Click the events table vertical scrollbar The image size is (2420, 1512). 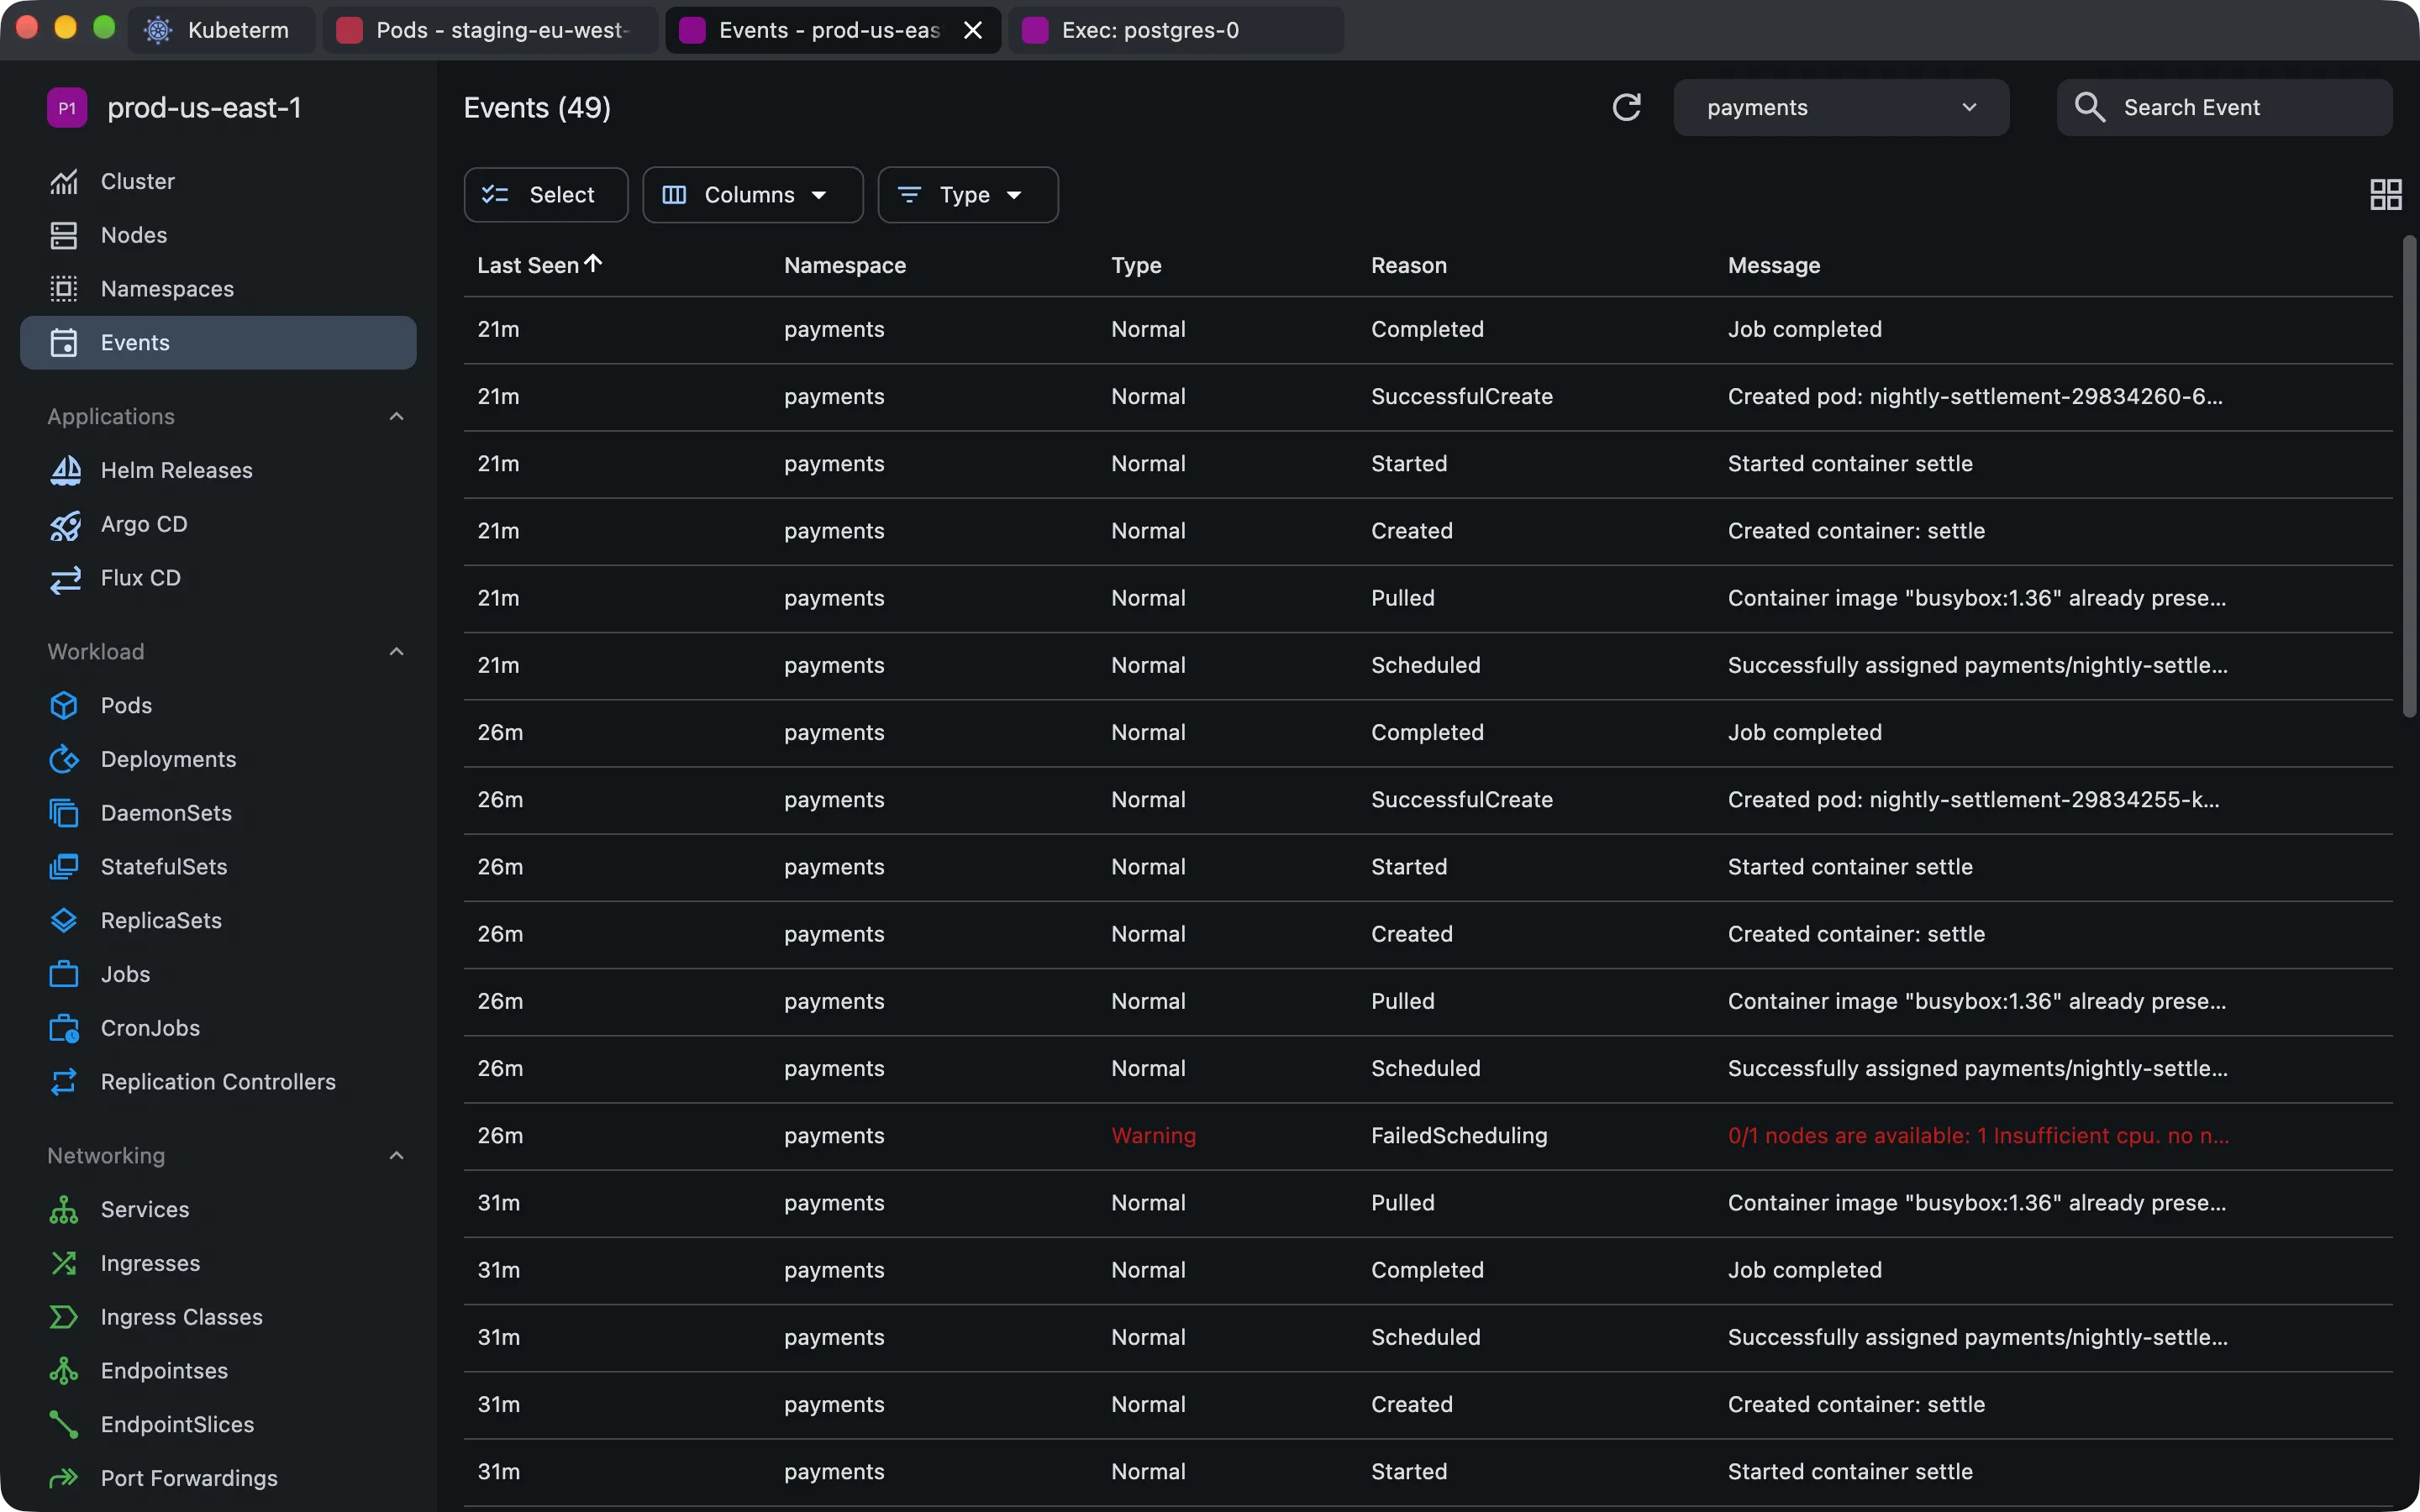[2409, 476]
